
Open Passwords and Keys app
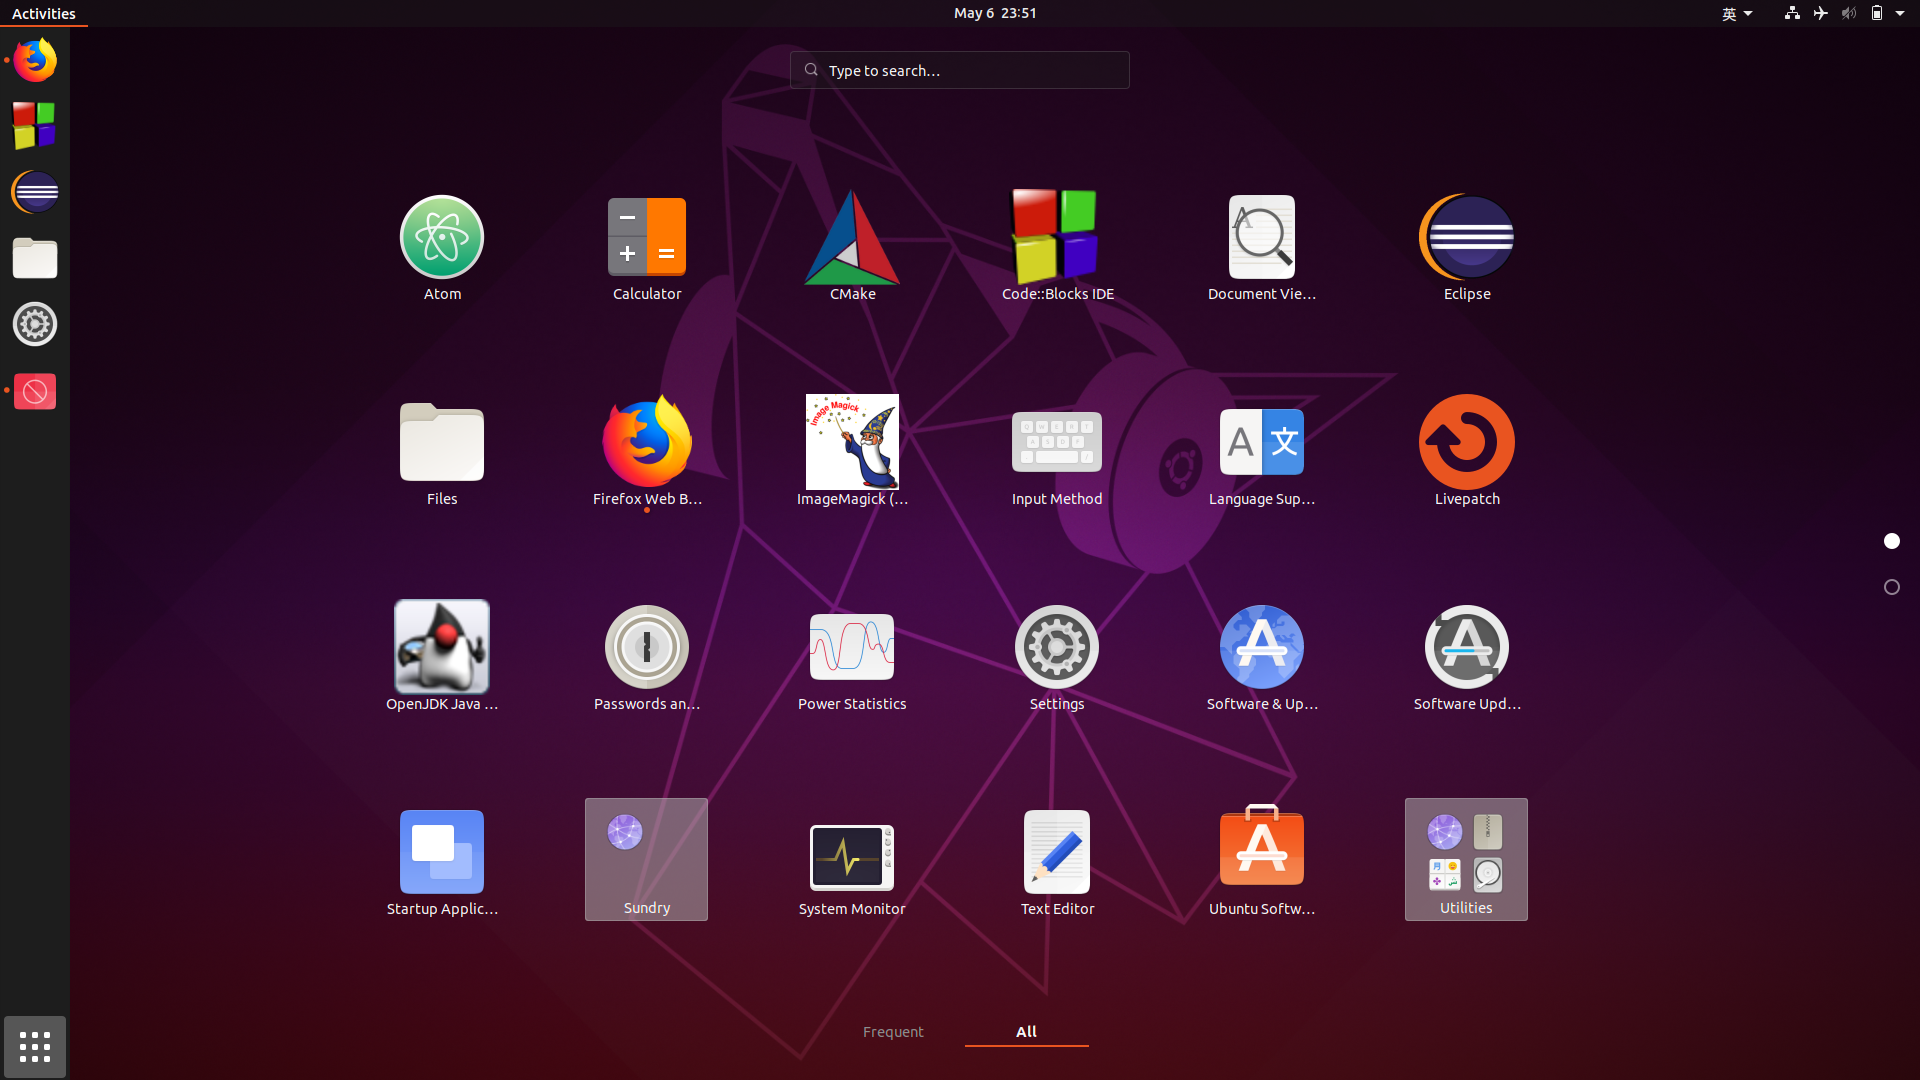point(647,658)
